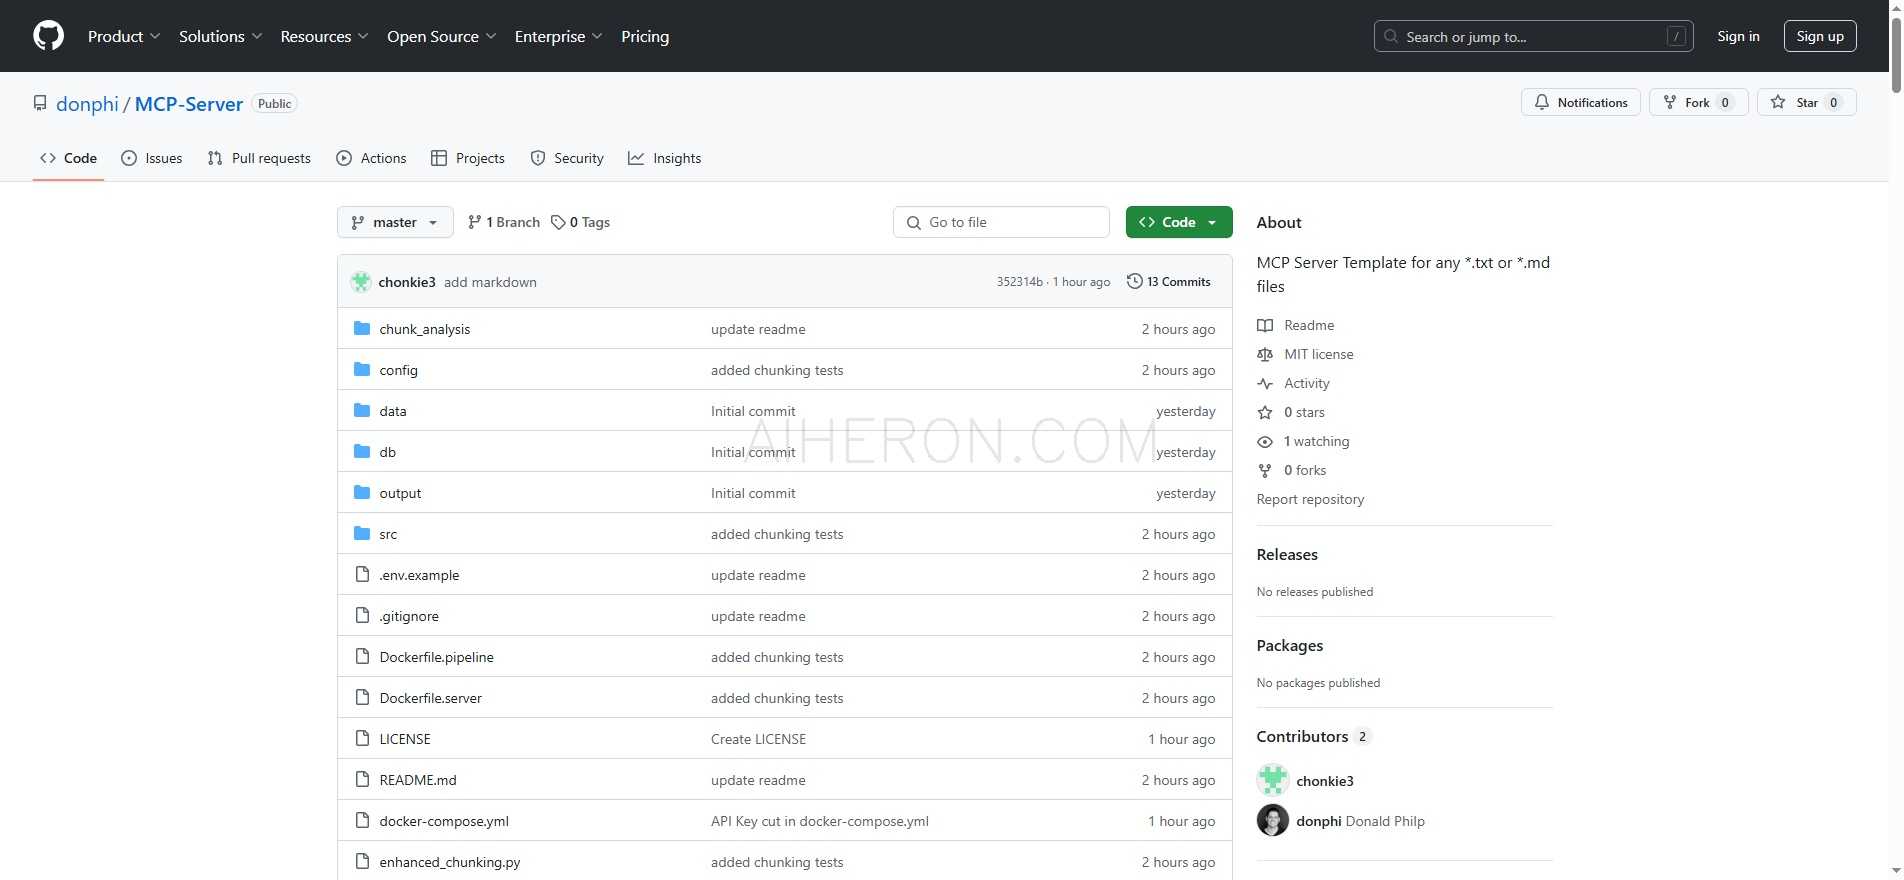Open the Pull requests tab
The height and width of the screenshot is (880, 1904).
coord(259,158)
